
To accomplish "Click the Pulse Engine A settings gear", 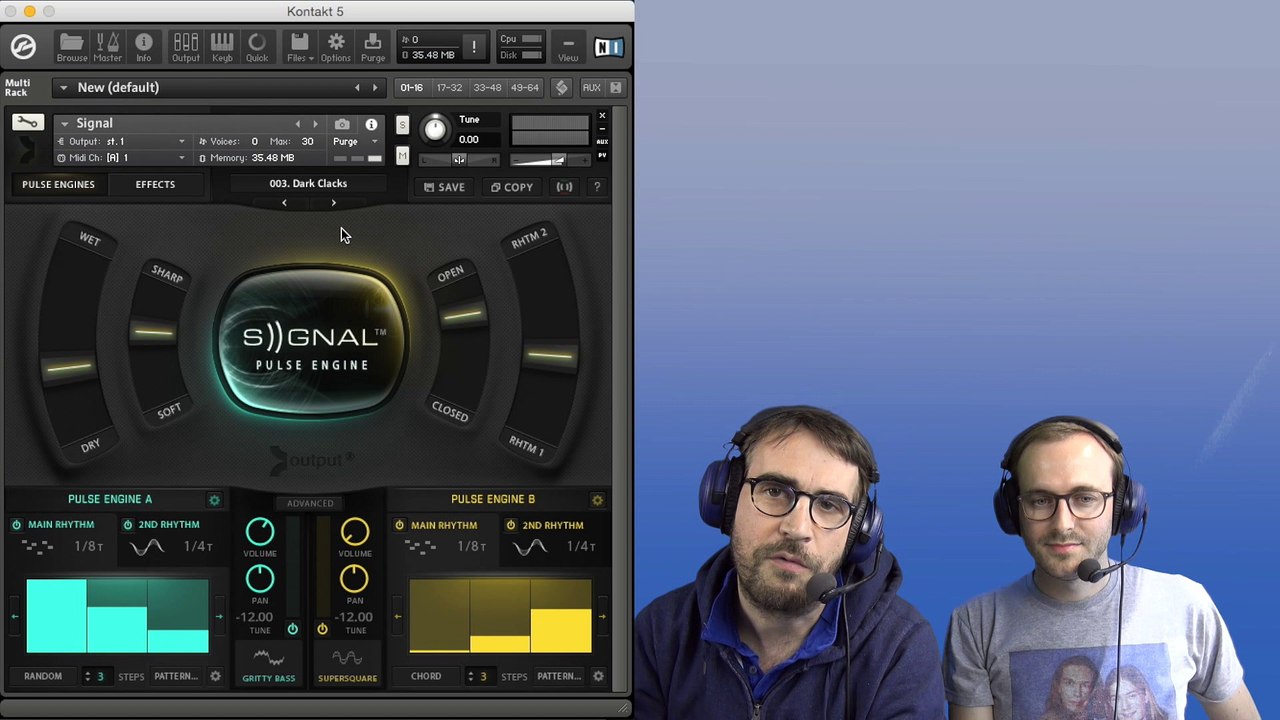I will coord(214,499).
